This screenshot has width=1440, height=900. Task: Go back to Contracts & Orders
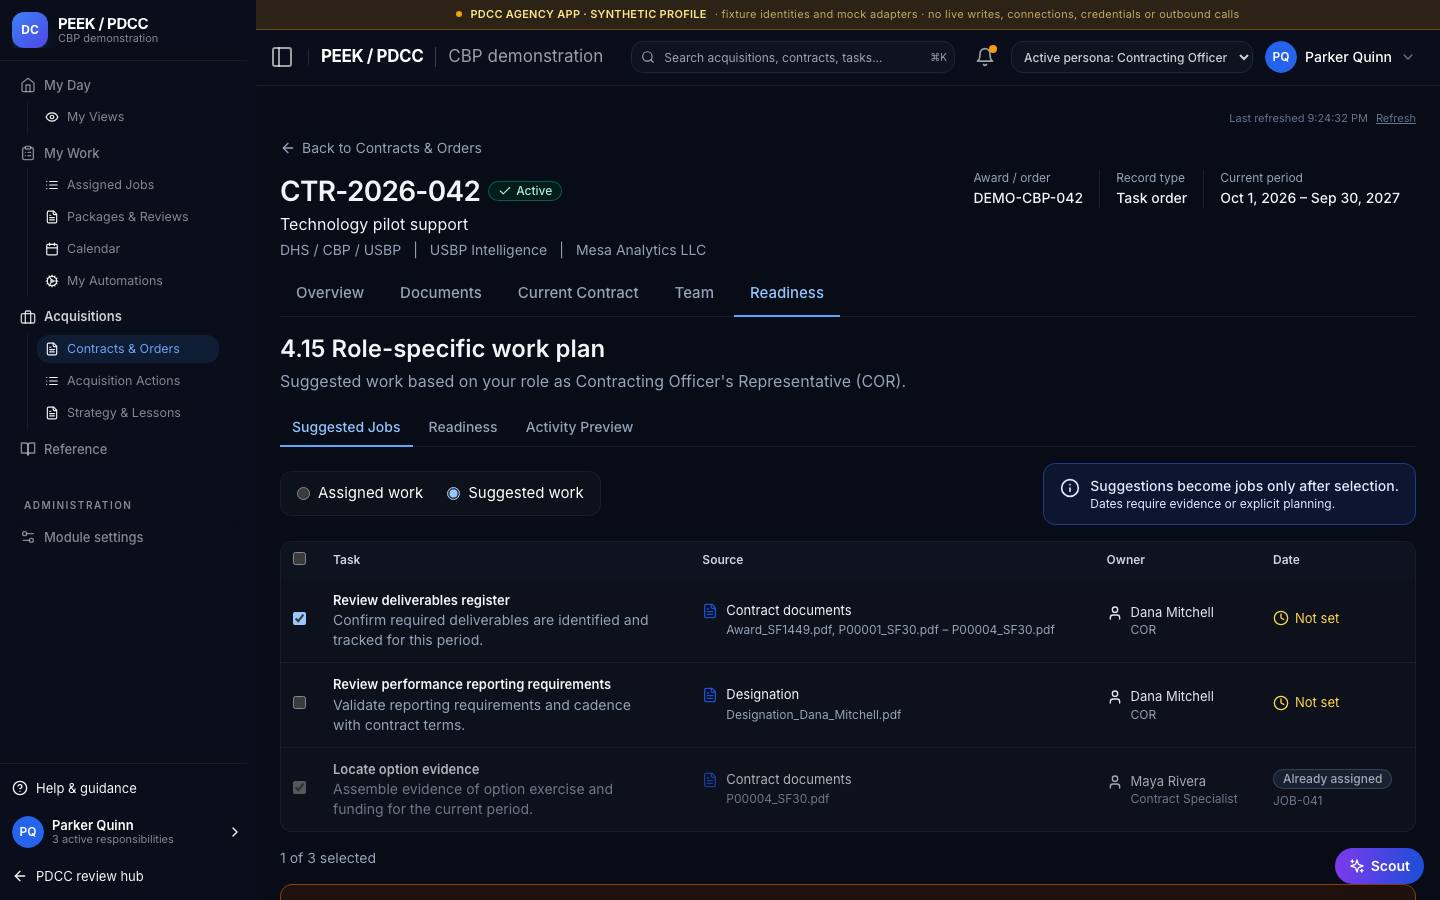[381, 148]
